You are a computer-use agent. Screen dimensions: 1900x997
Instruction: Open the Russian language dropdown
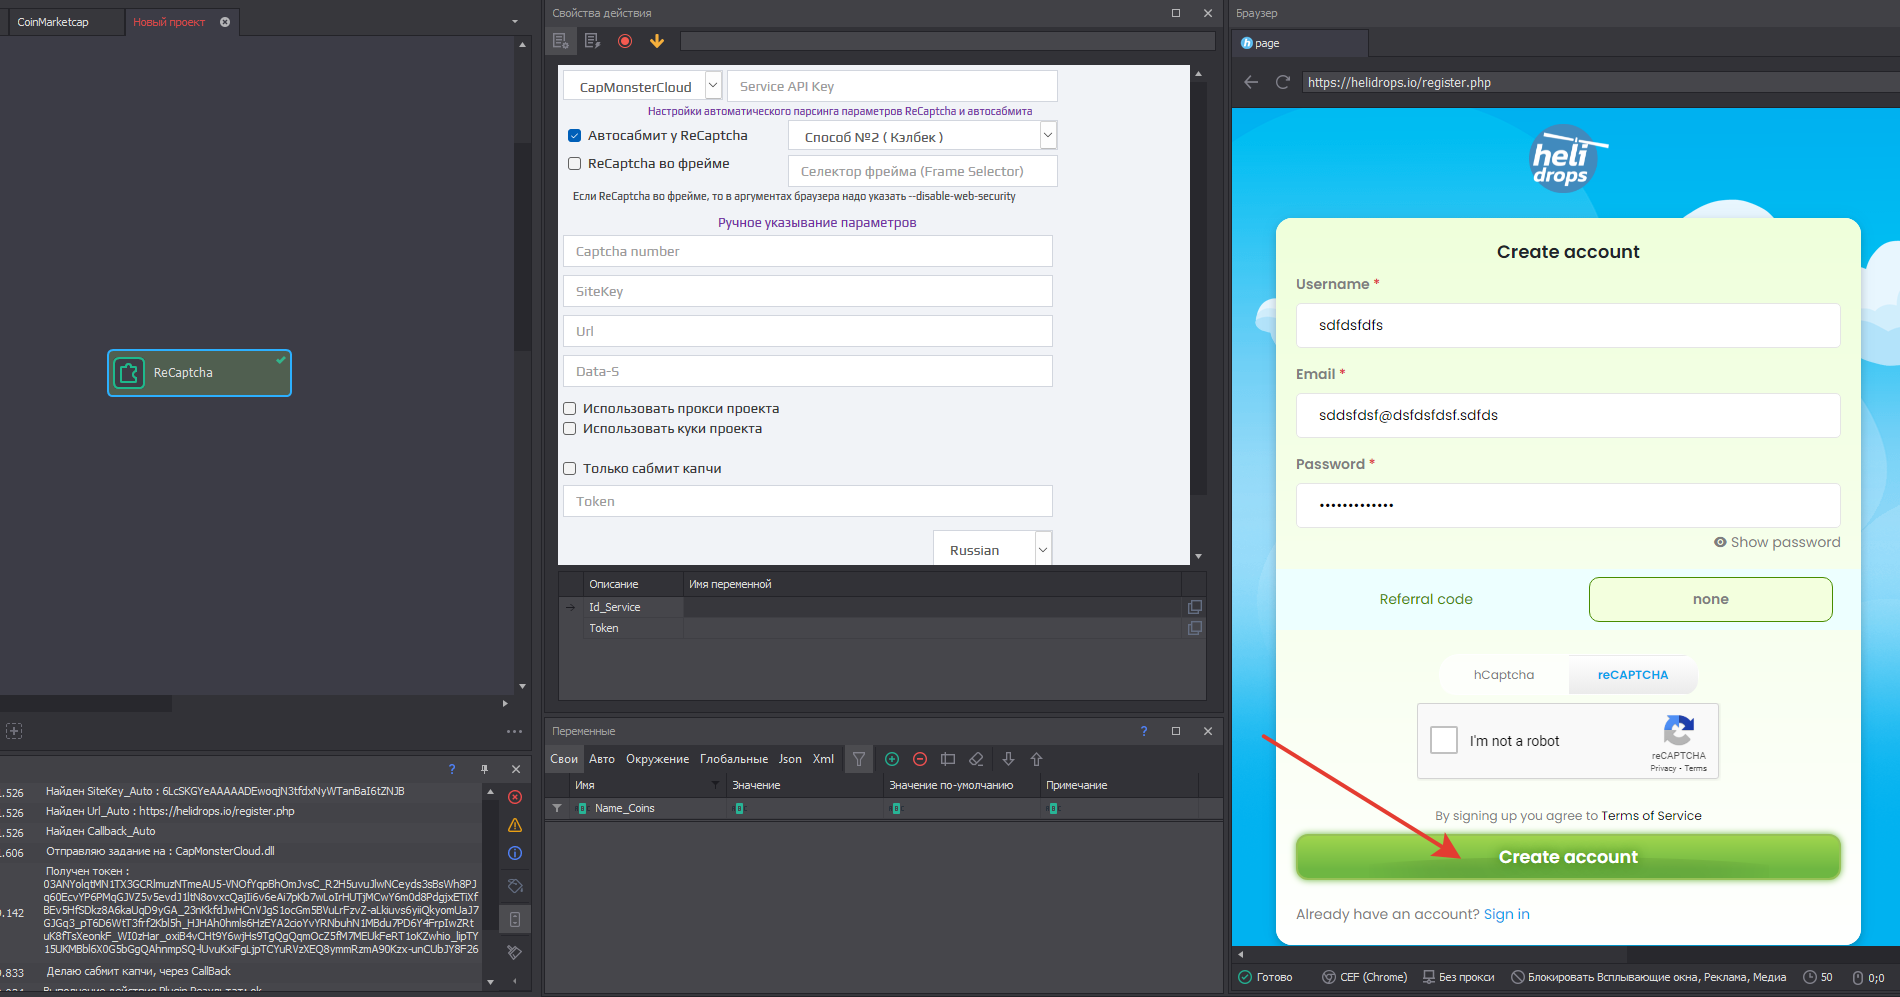[1043, 550]
